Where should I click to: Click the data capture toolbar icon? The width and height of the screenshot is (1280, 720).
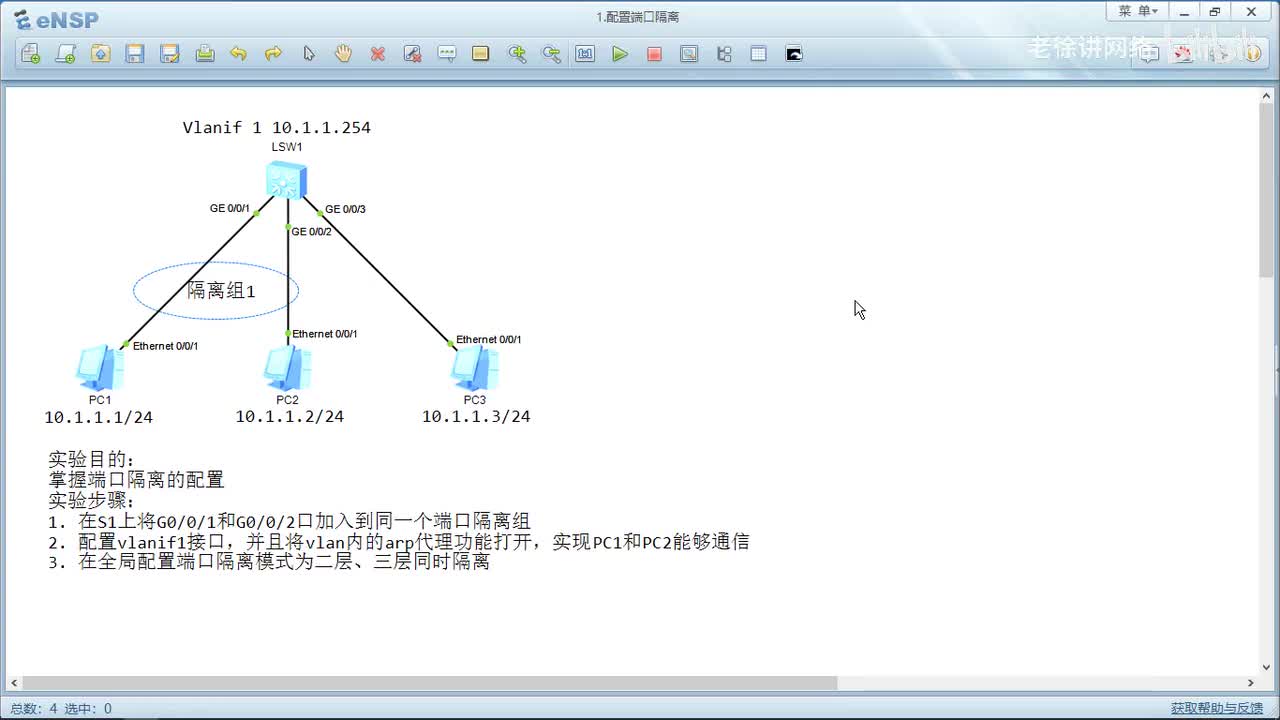tap(689, 54)
